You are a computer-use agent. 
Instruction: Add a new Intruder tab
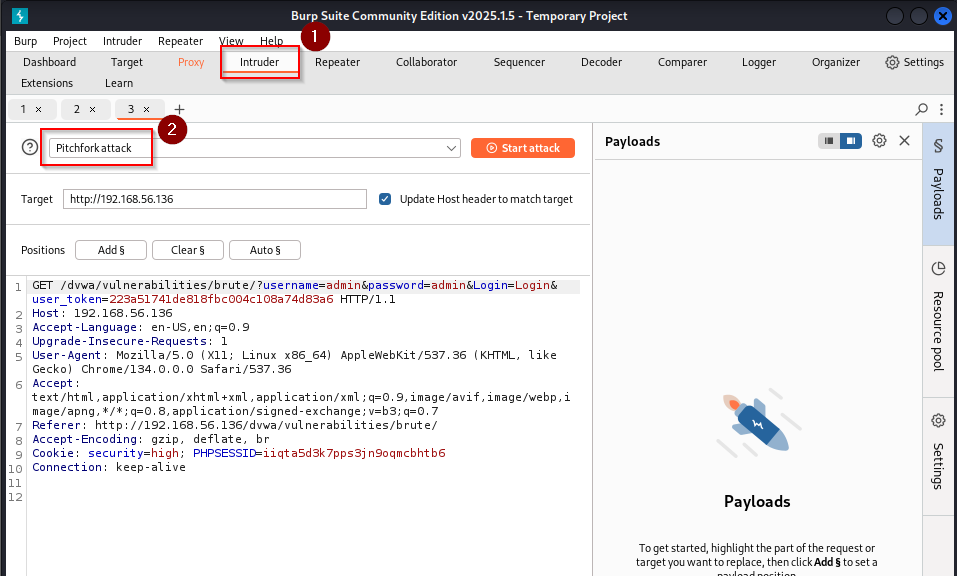[179, 109]
